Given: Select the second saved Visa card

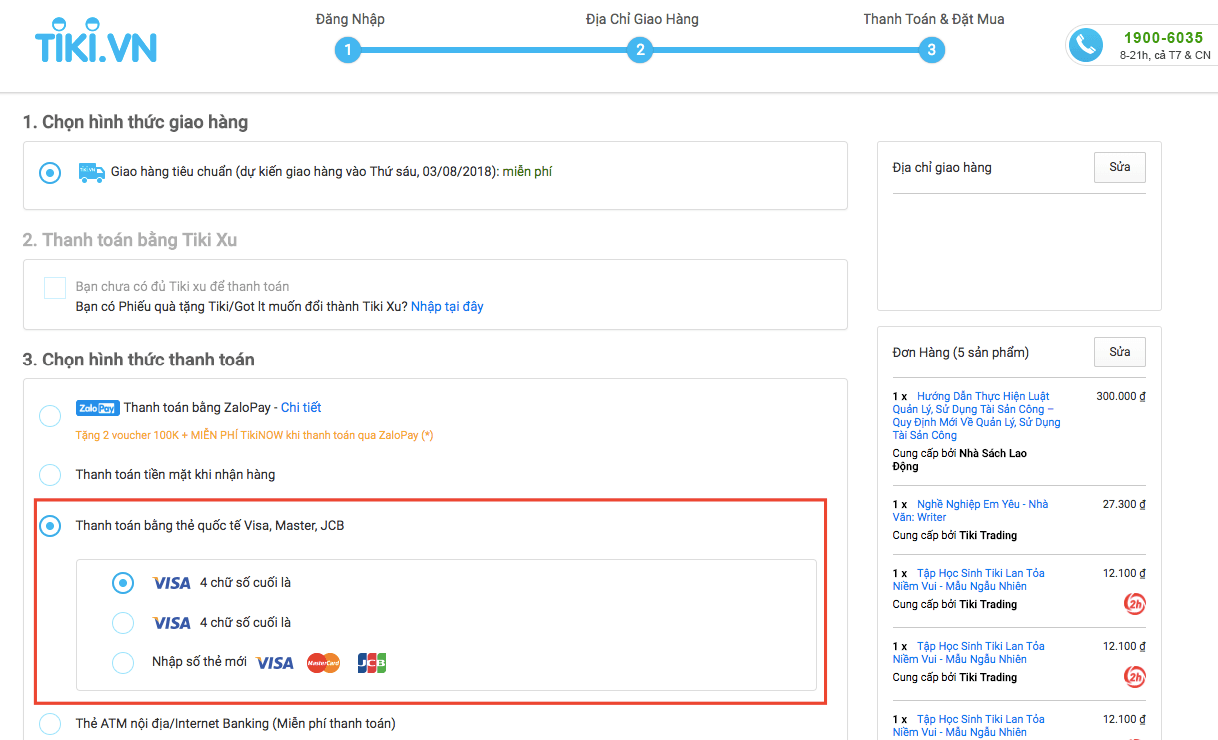Looking at the screenshot, I should 123,623.
